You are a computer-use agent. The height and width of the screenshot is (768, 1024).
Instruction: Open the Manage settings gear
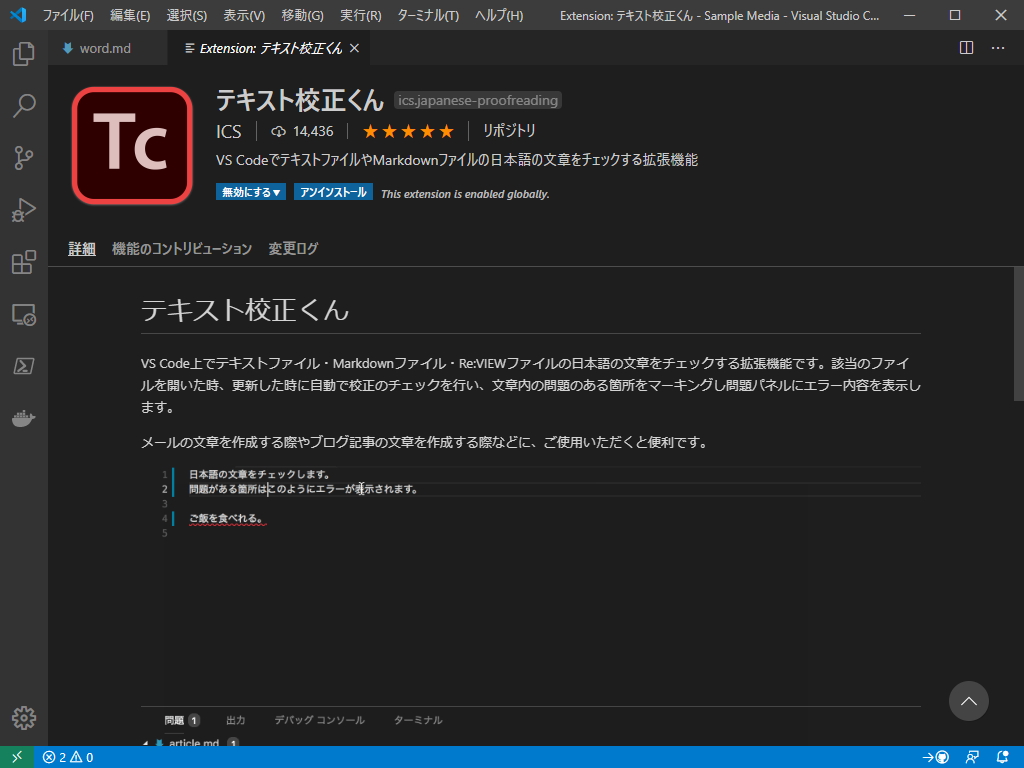coord(22,717)
